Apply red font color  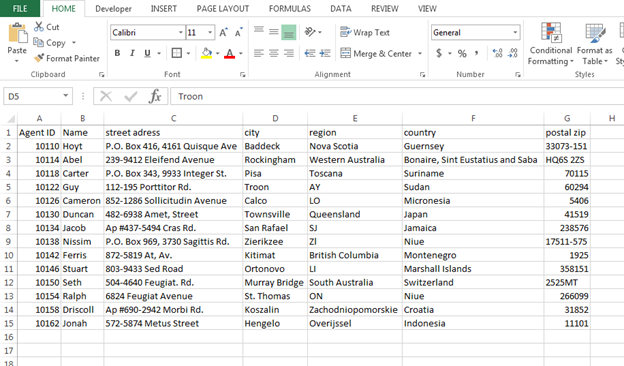230,53
